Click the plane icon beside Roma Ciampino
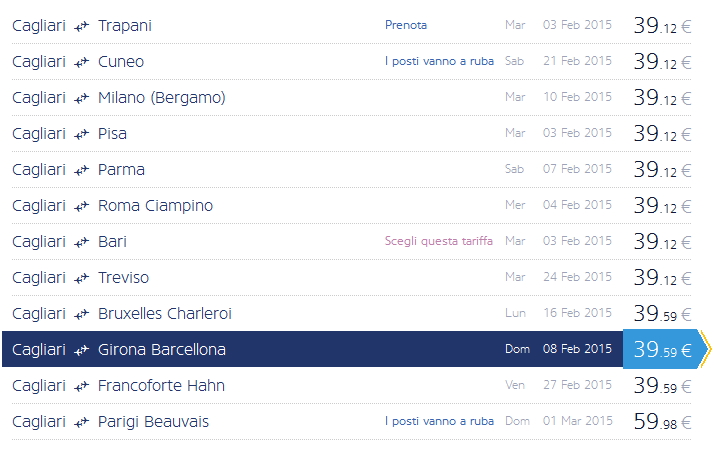Viewport: 714px width, 450px height. coord(82,206)
